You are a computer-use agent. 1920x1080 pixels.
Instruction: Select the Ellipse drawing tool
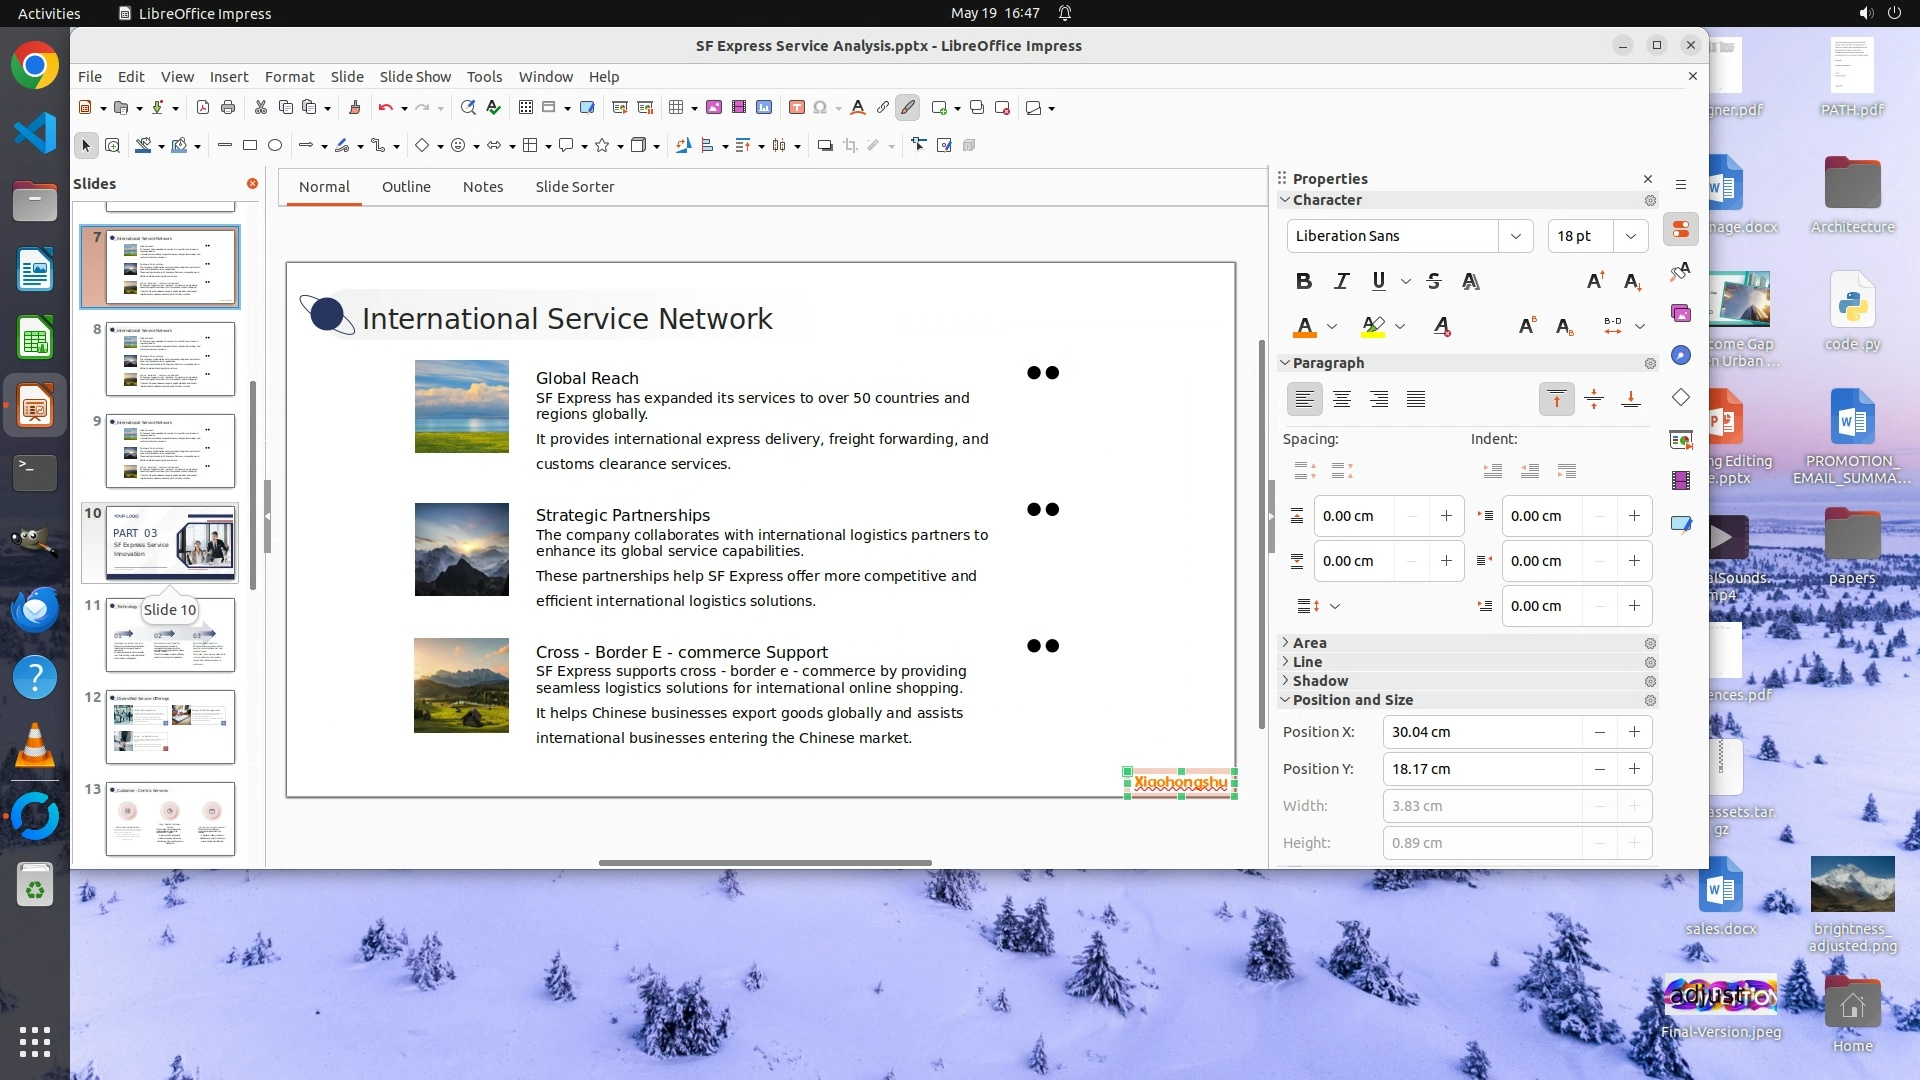[x=275, y=146]
